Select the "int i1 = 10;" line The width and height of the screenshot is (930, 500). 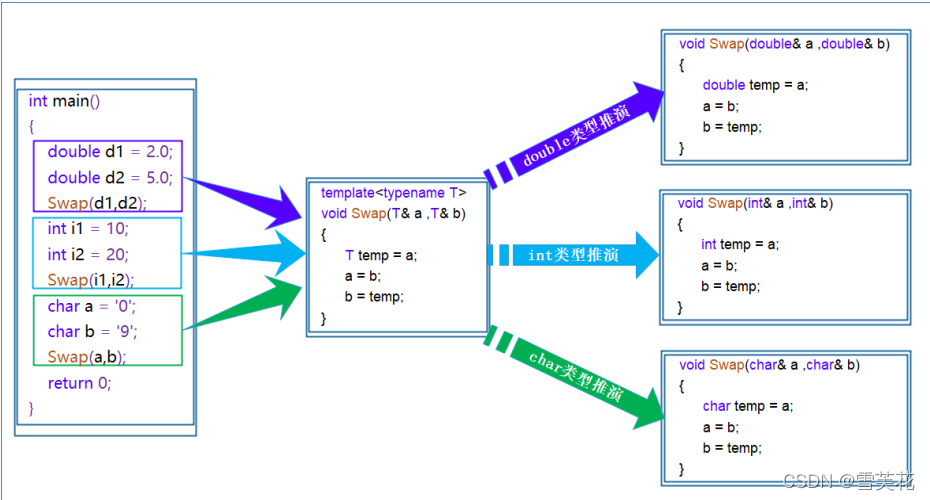[x=88, y=228]
